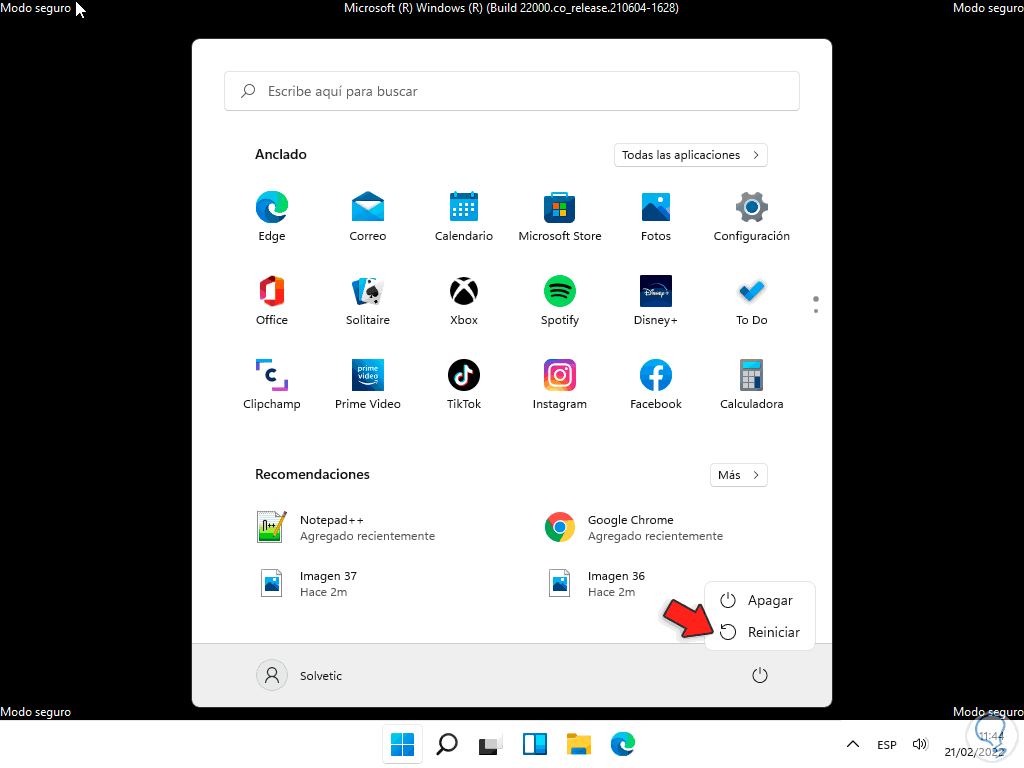Open Task View on the taskbar
The width and height of the screenshot is (1024, 768).
490,744
